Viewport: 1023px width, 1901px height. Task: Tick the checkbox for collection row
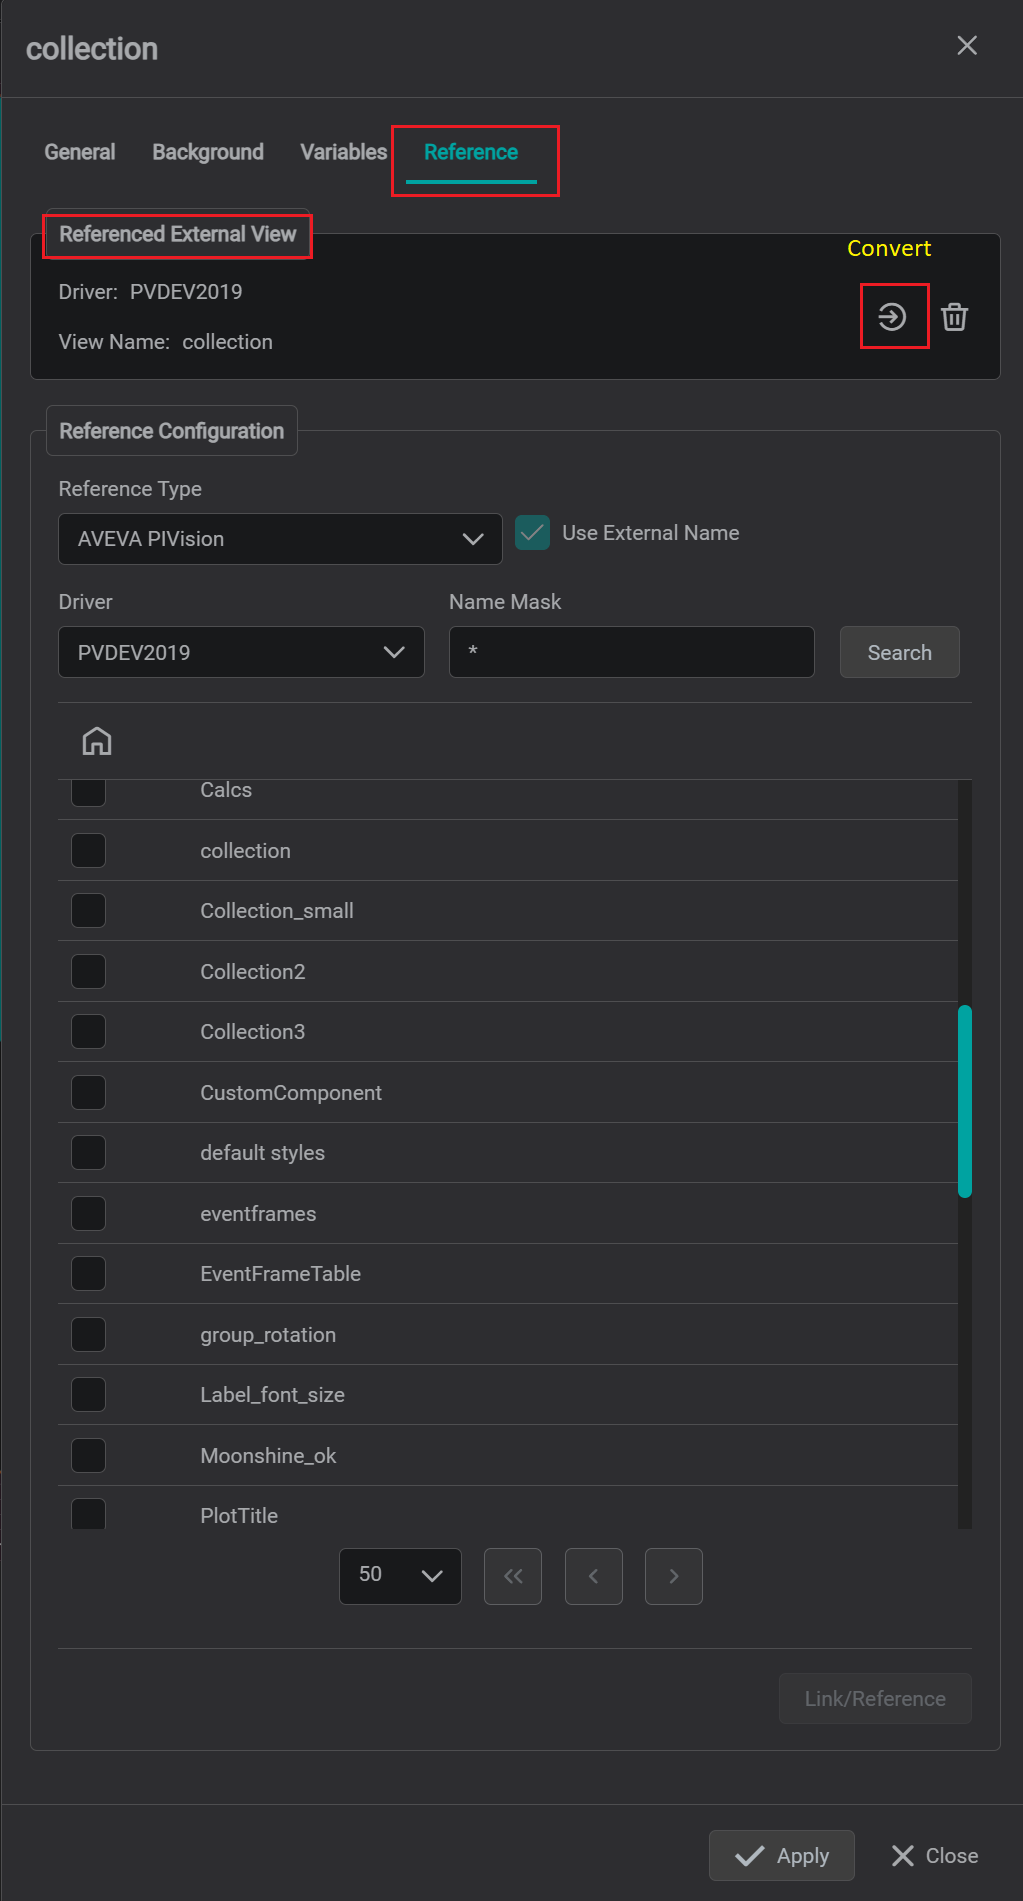click(x=89, y=851)
